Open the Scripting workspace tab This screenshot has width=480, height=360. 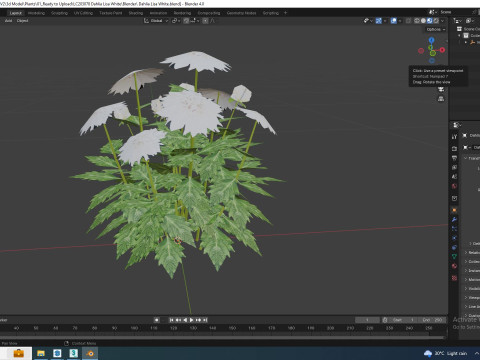[270, 13]
